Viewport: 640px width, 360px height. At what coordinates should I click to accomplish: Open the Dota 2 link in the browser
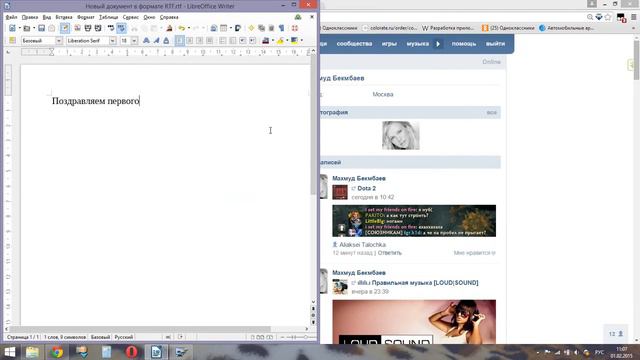(x=367, y=188)
